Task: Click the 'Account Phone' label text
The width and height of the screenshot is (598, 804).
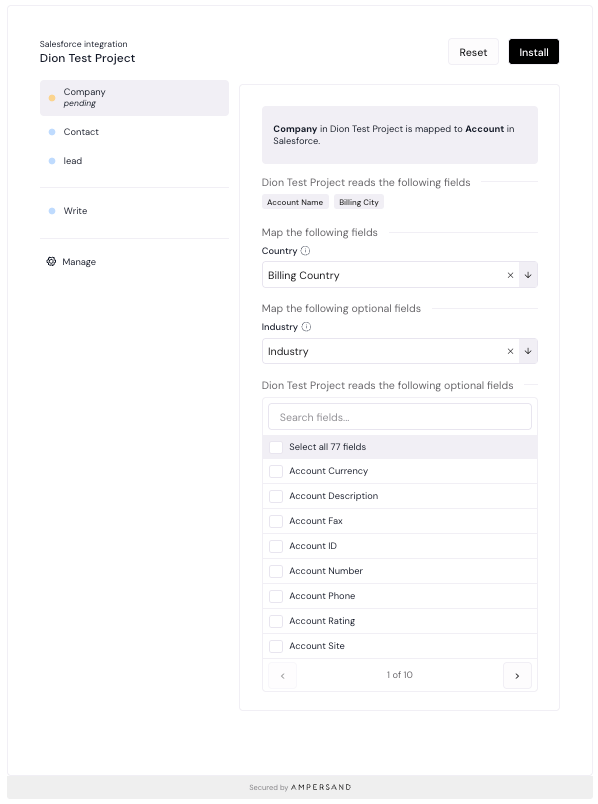Action: tap(322, 596)
